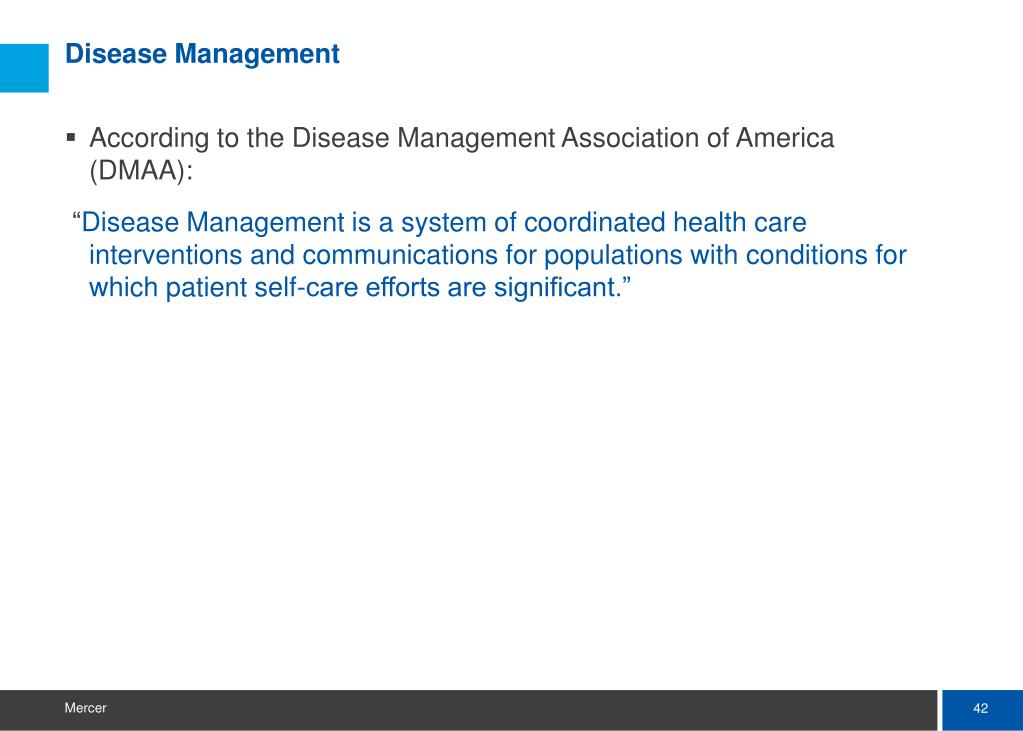1023x731 pixels.
Task: Click the '(DMAA):' text
Action: [142, 171]
